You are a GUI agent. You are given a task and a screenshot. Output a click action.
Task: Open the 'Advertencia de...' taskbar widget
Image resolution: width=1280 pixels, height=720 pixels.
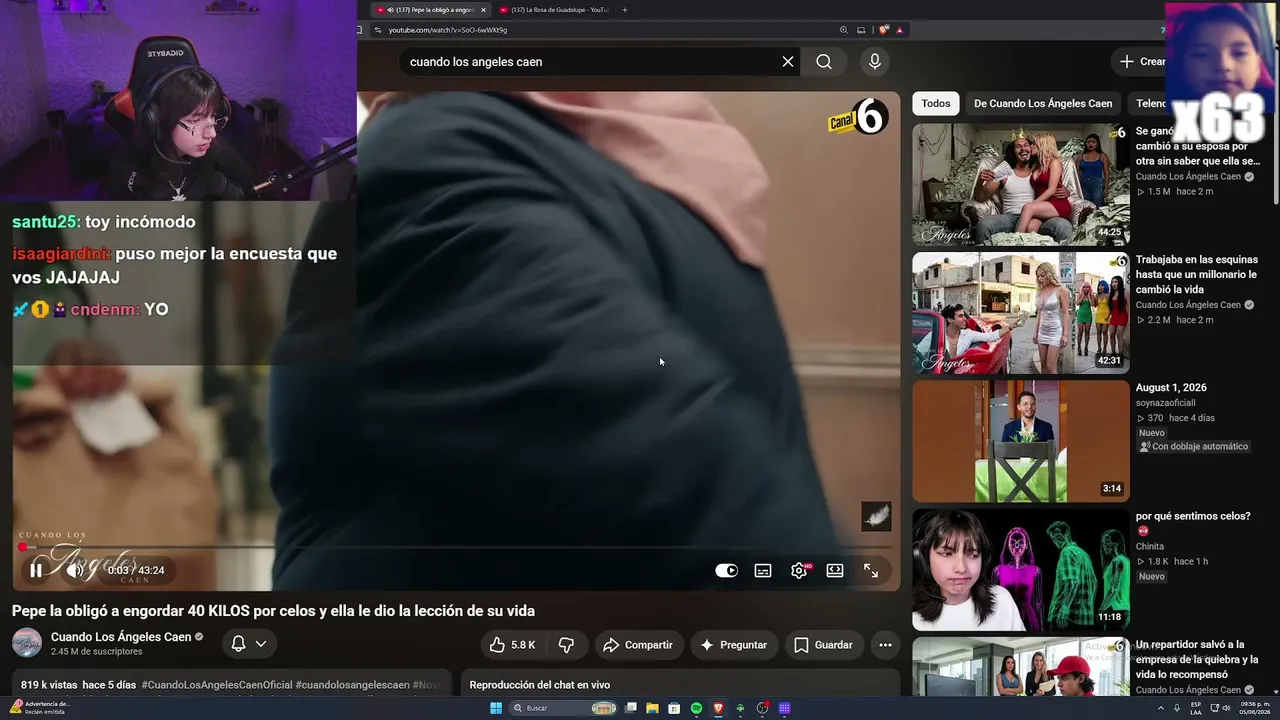coord(38,708)
